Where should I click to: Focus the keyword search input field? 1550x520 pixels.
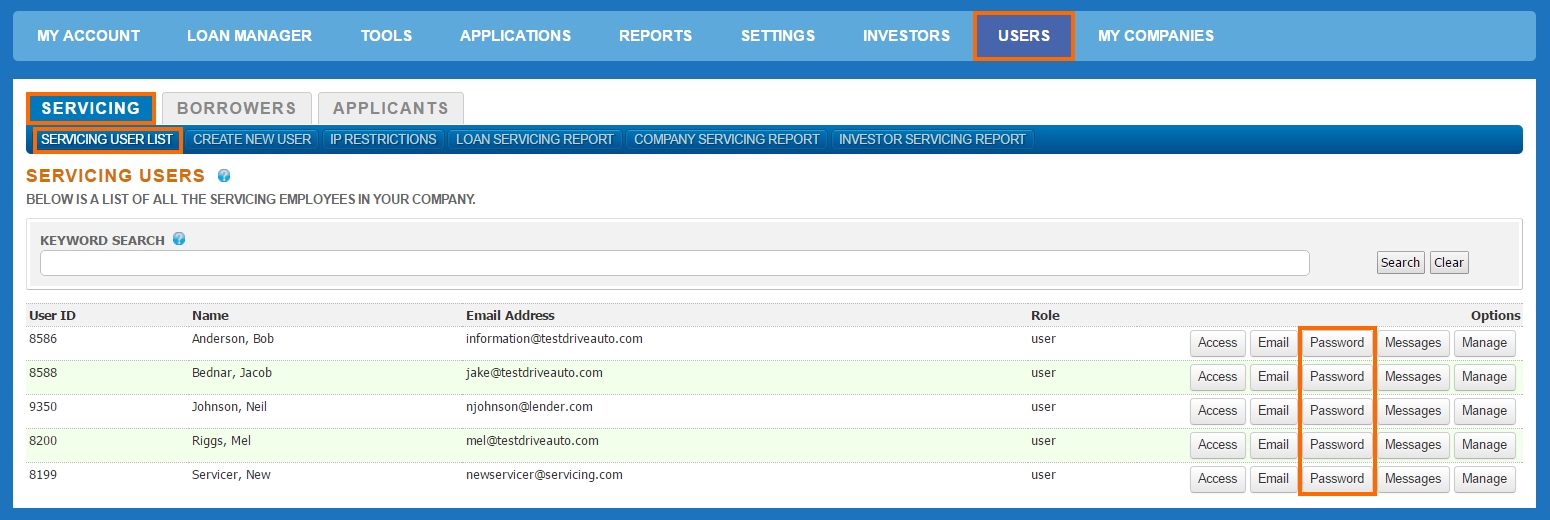point(675,263)
